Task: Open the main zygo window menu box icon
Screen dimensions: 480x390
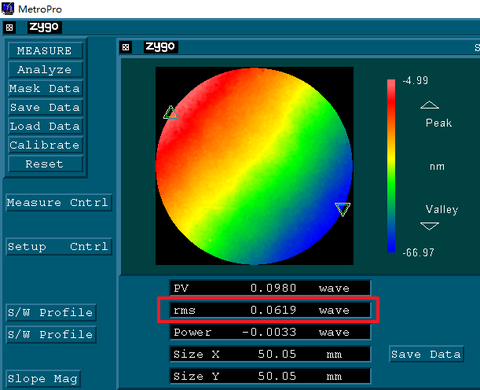Action: 9,27
